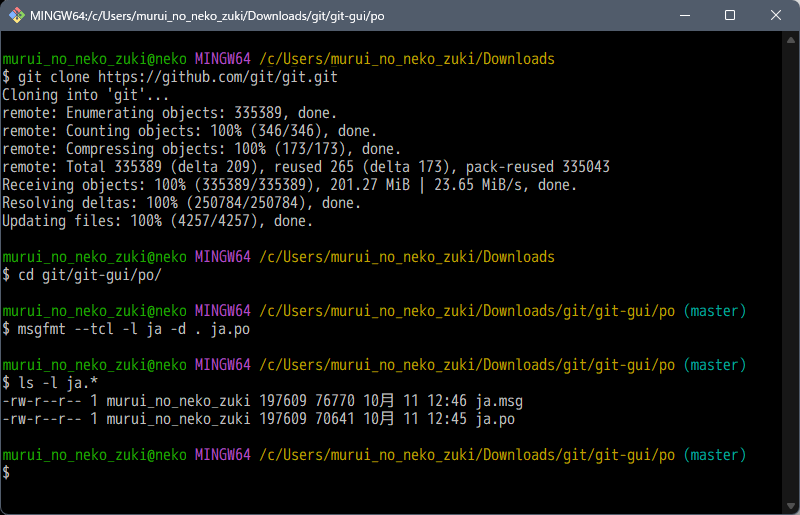Click the 'git clone https://github.com/git/git.git' command

coord(178,77)
